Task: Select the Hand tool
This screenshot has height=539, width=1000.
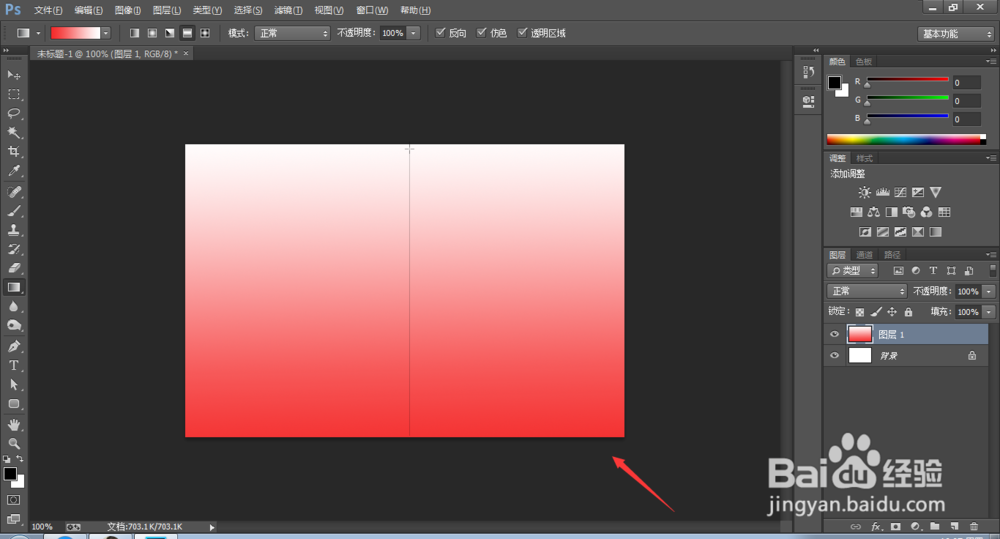Action: pos(13,425)
